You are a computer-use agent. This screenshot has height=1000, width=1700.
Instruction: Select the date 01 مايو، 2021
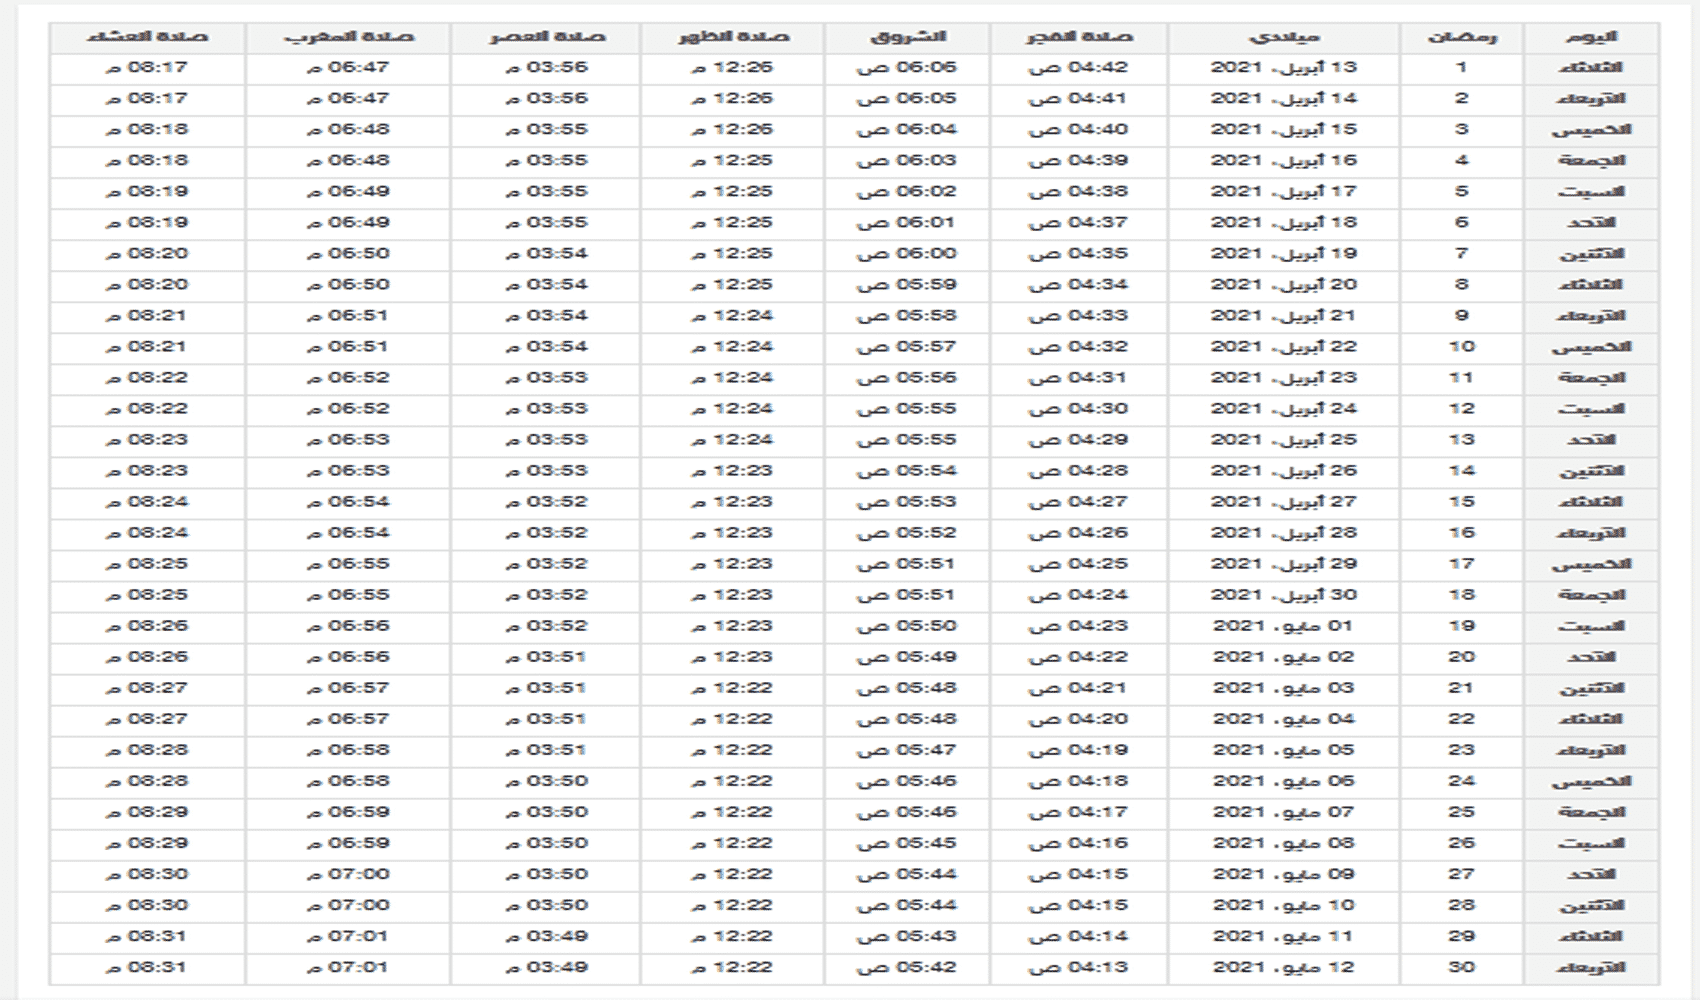(x=1284, y=626)
